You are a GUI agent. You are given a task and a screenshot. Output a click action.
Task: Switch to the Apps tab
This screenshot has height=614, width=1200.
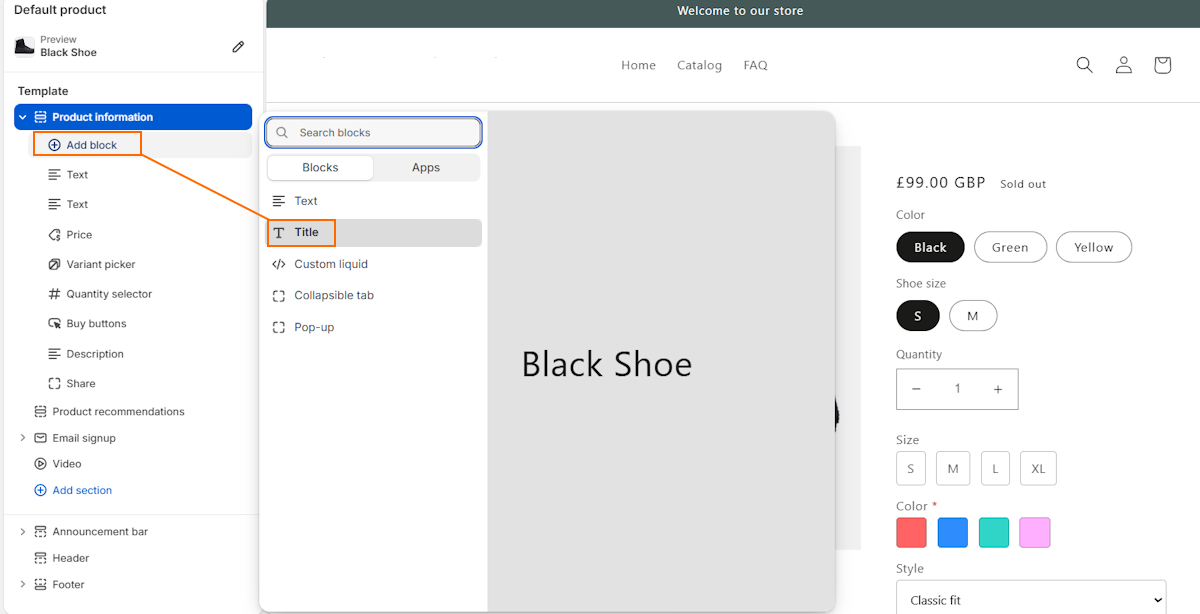[x=426, y=168]
